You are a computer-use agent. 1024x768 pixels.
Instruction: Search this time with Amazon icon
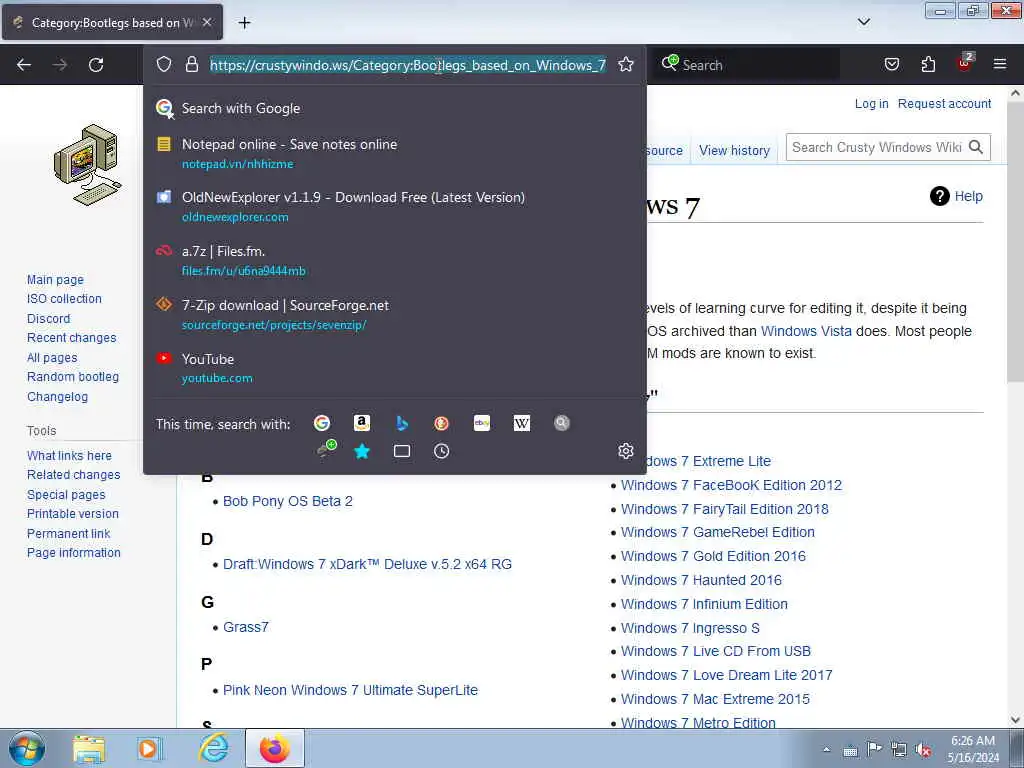(362, 423)
